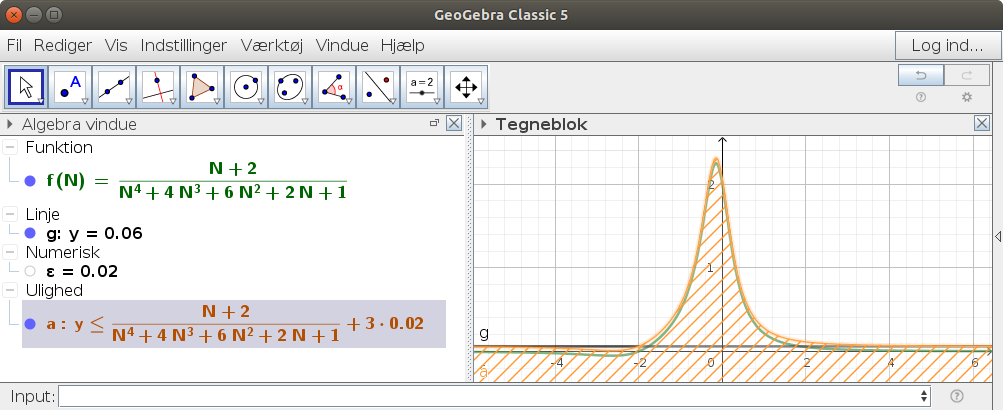The height and width of the screenshot is (410, 1003).
Task: Collapse the Linje group
Action: pos(10,214)
